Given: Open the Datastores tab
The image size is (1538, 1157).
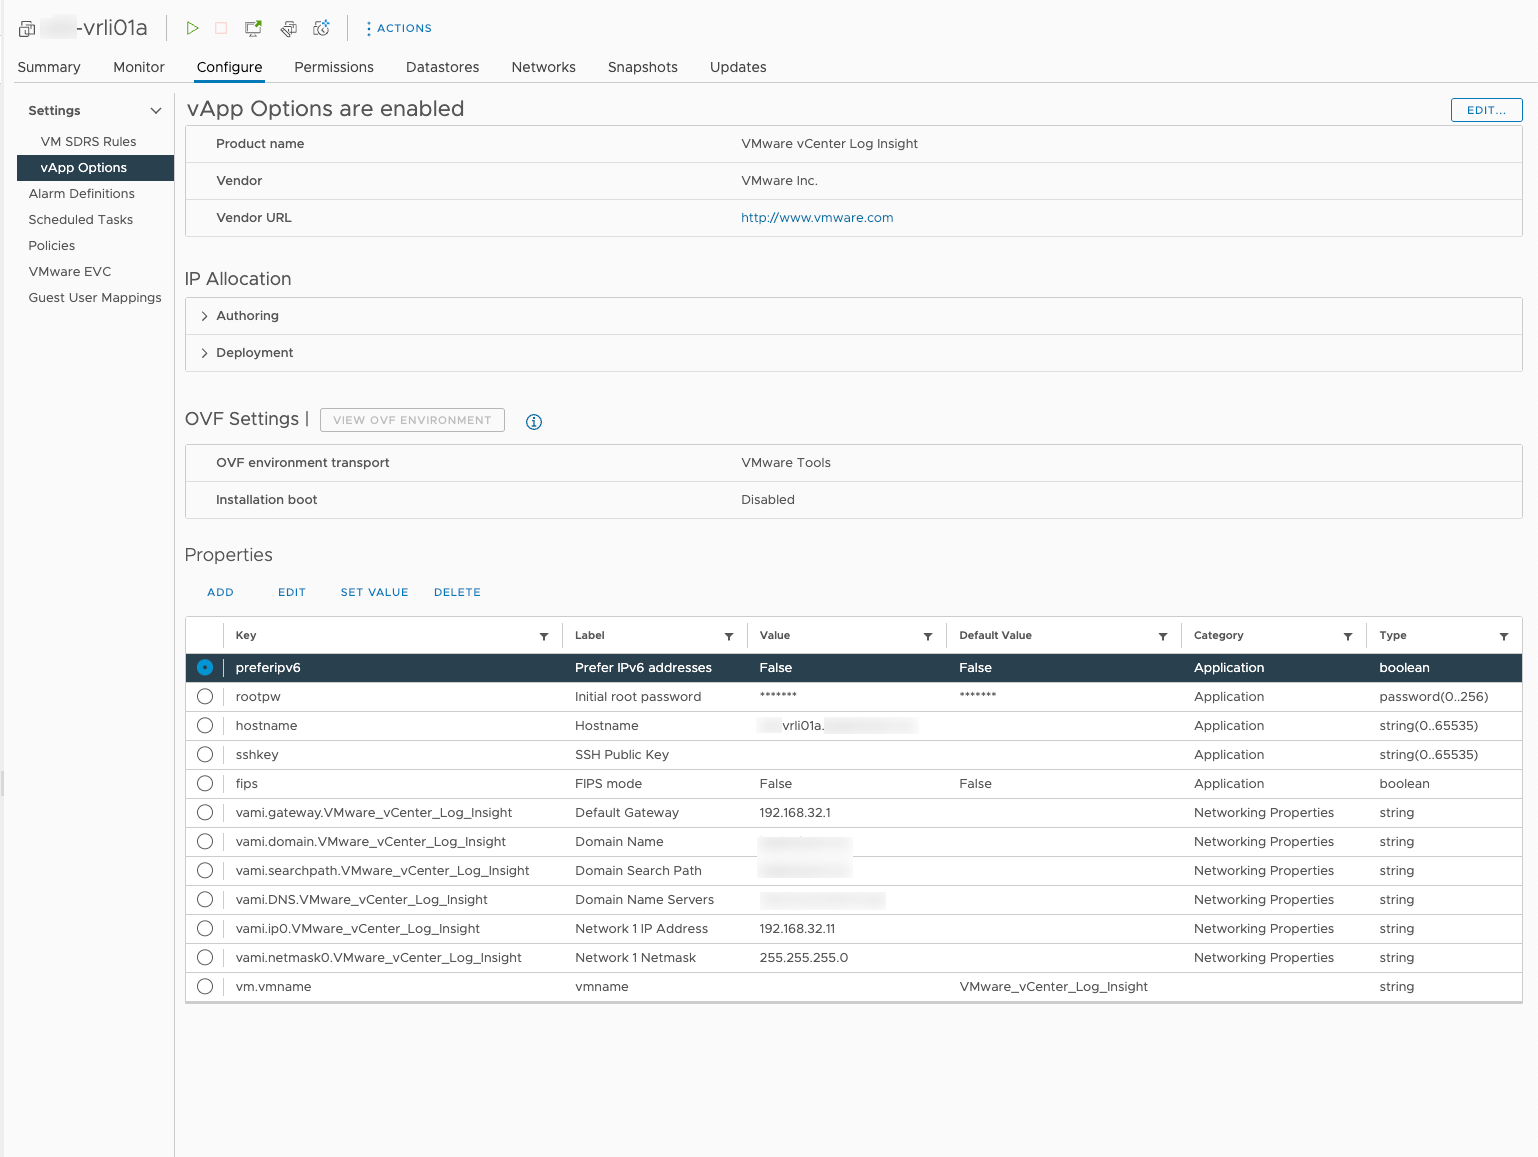Looking at the screenshot, I should pos(443,67).
